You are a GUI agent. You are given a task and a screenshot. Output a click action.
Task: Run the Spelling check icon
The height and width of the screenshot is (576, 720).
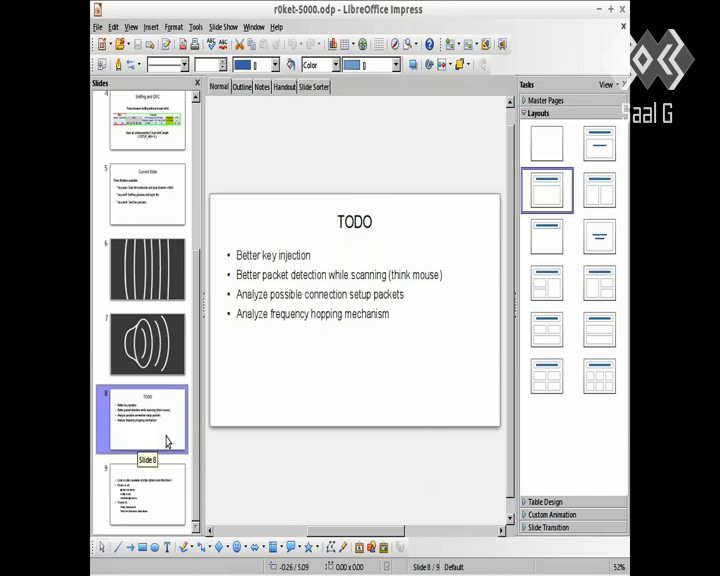[x=211, y=44]
